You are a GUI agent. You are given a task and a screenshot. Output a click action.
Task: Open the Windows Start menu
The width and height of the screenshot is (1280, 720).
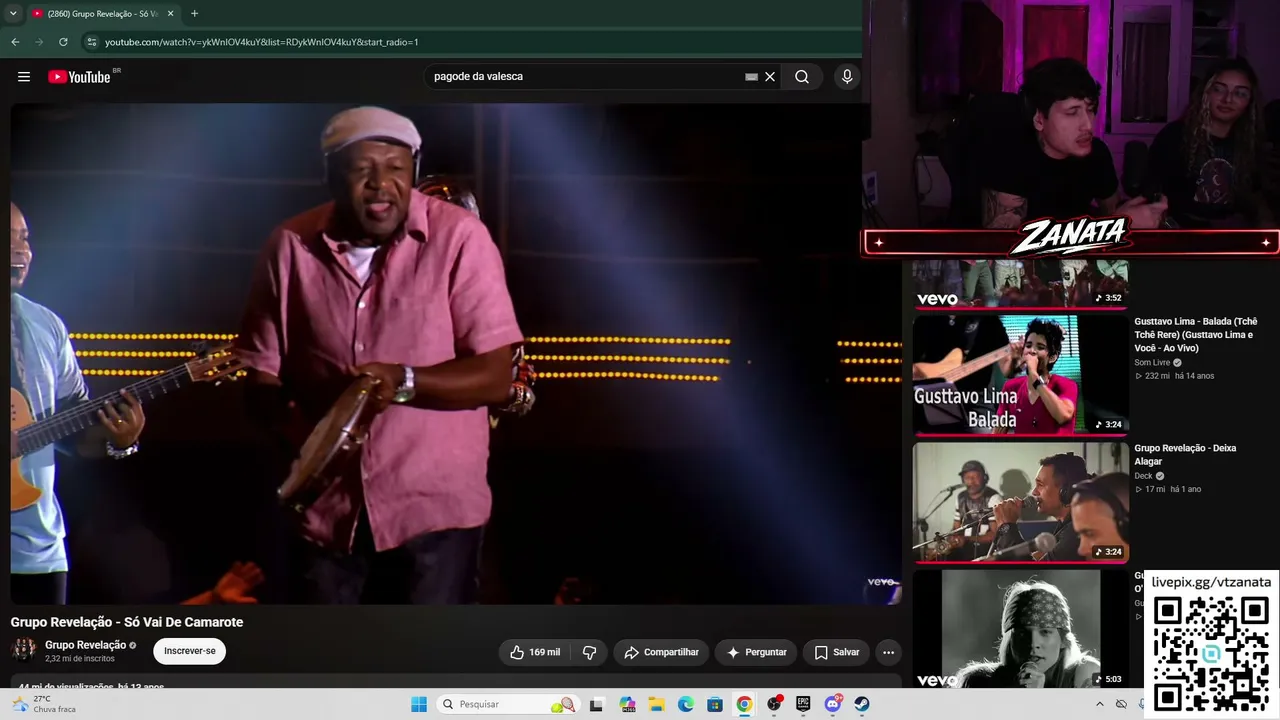419,704
